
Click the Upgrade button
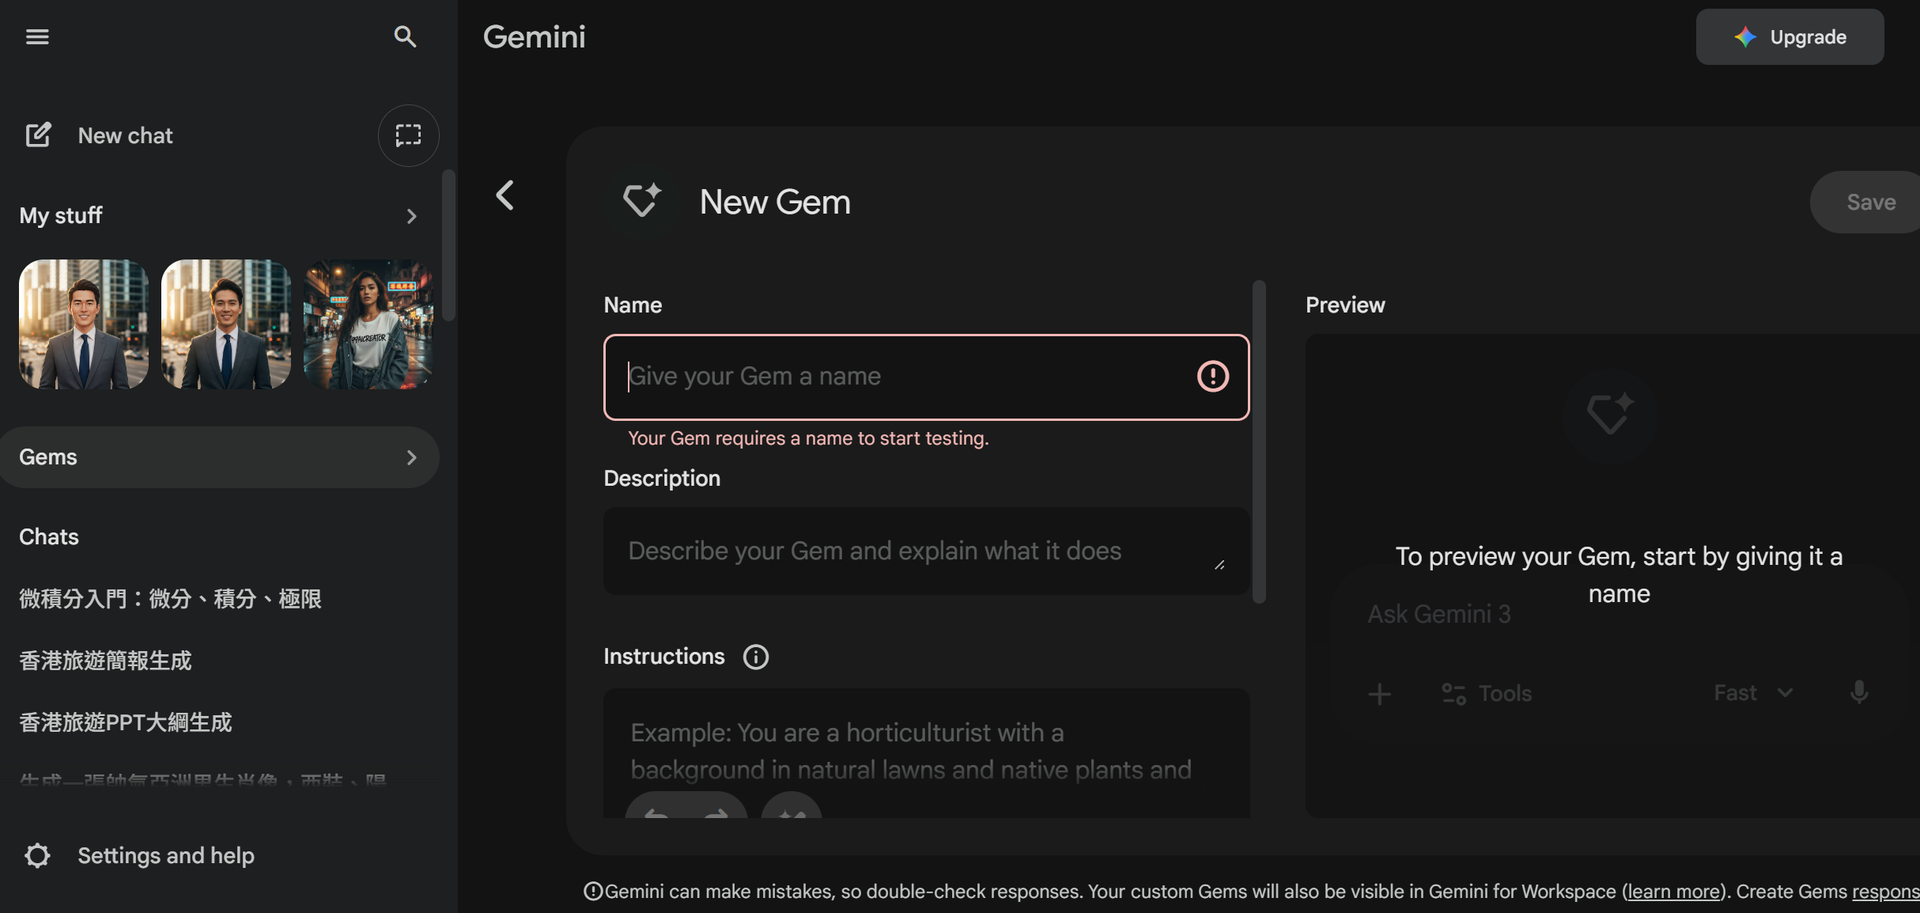[1789, 37]
